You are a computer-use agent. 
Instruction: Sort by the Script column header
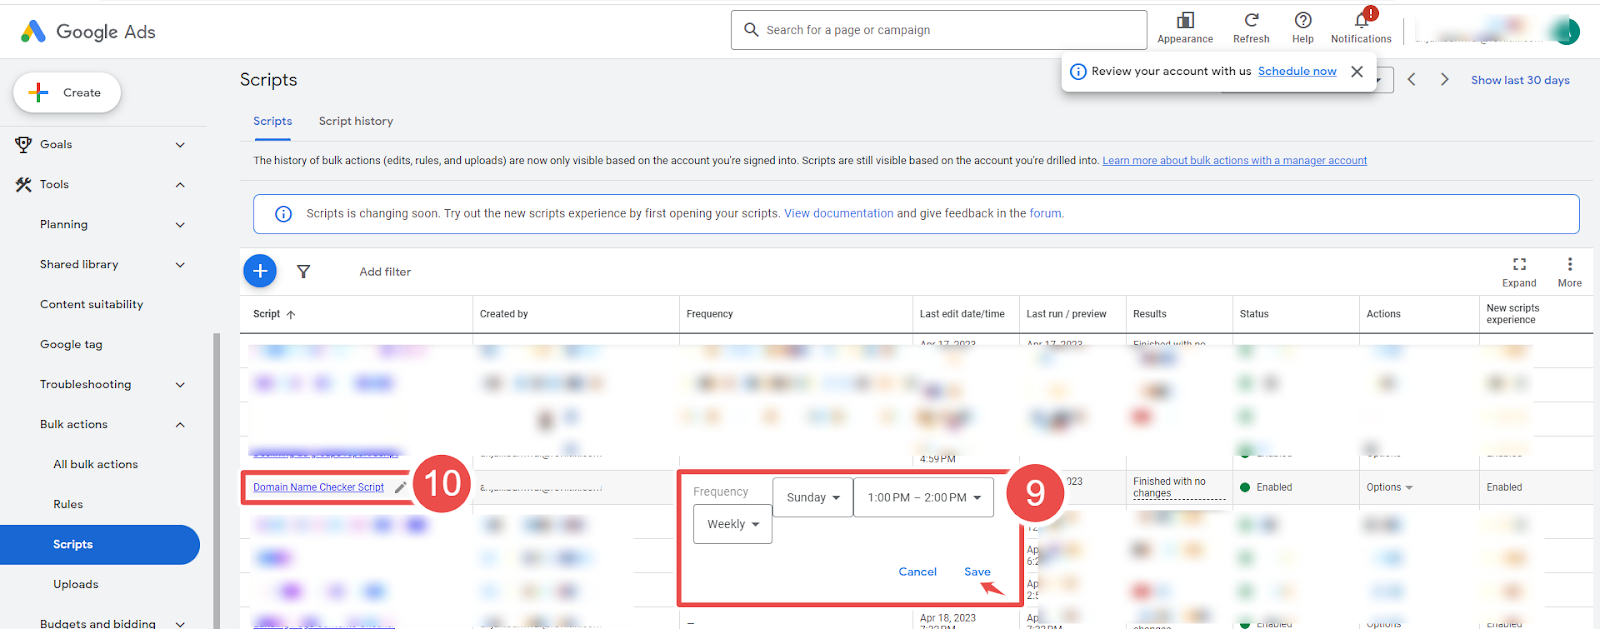(x=274, y=314)
